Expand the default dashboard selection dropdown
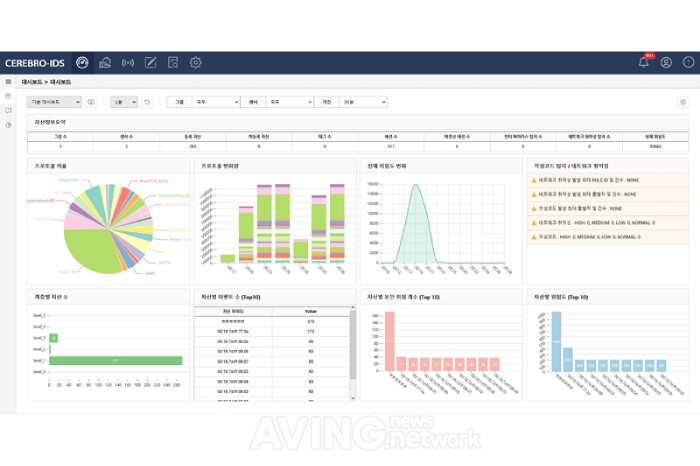Image resolution: width=700 pixels, height=466 pixels. point(54,102)
